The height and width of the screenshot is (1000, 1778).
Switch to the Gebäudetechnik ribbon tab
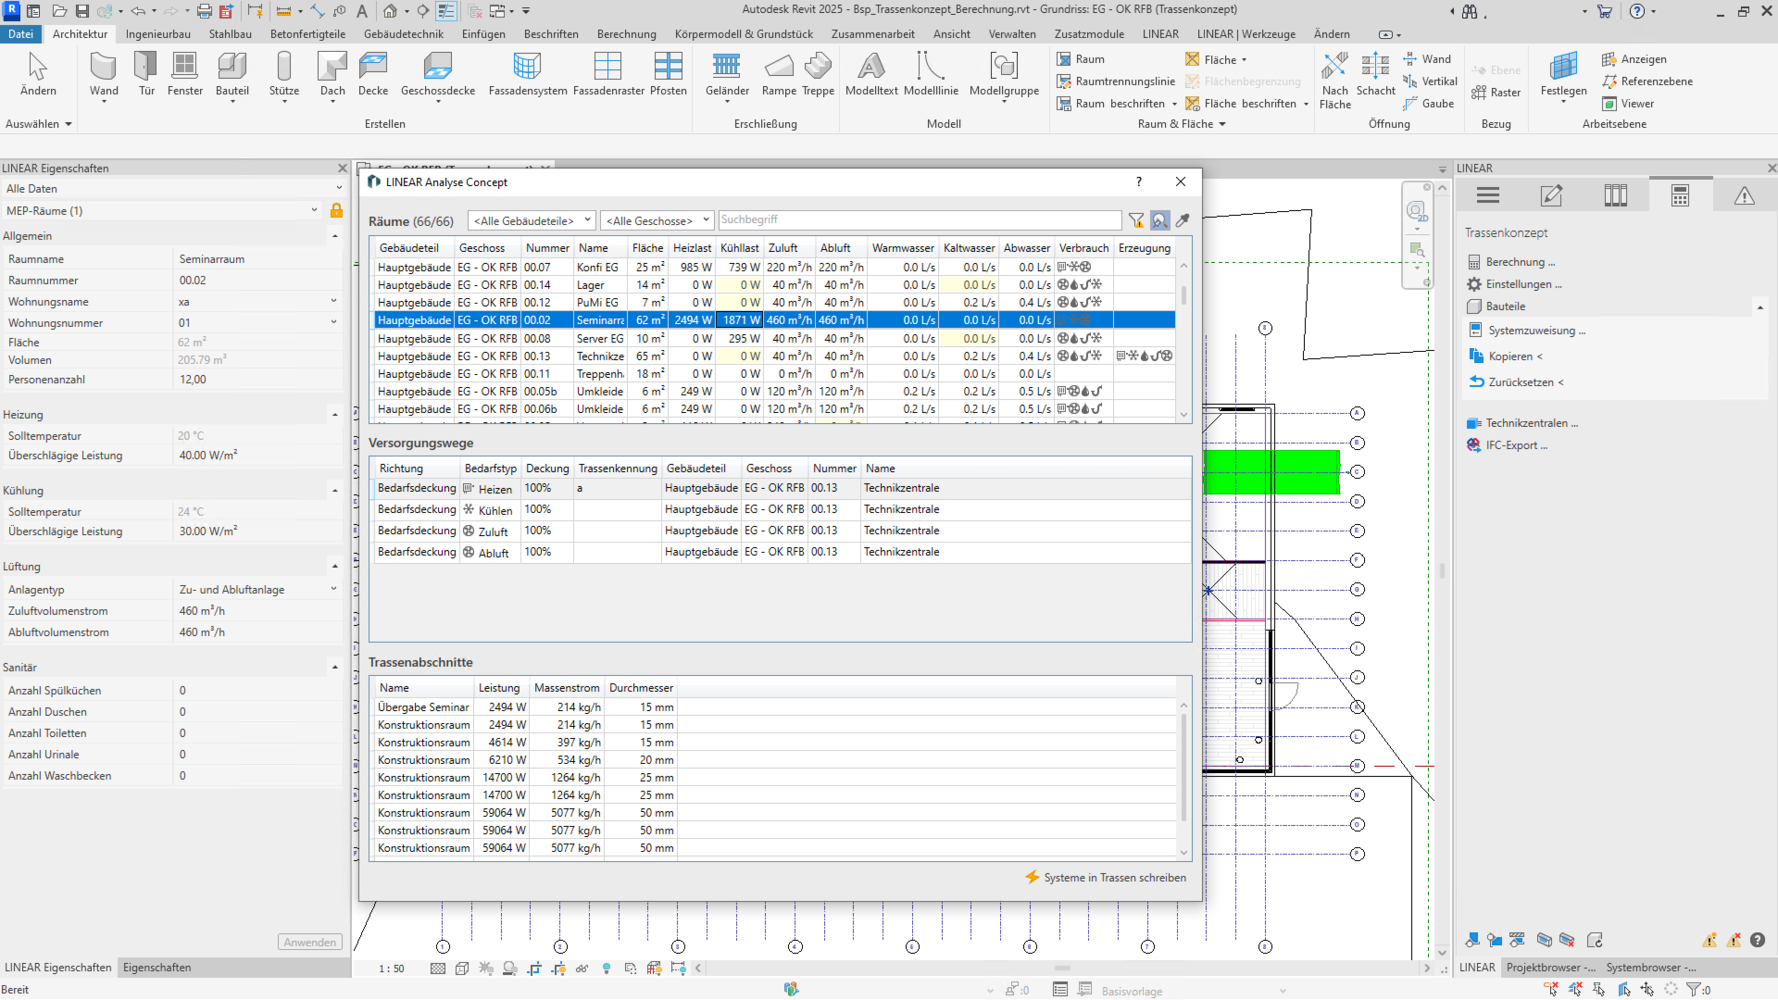click(403, 34)
